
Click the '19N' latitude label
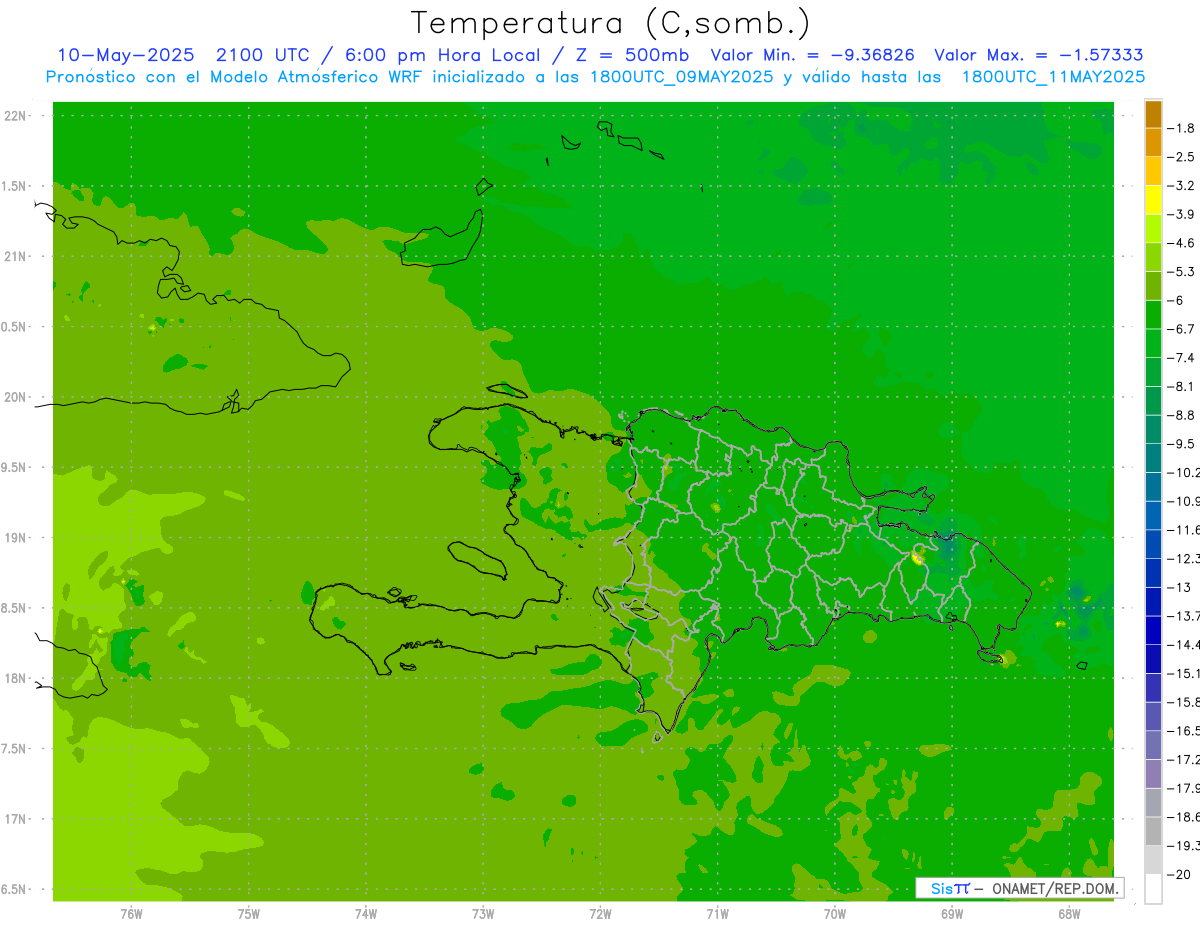(16, 538)
